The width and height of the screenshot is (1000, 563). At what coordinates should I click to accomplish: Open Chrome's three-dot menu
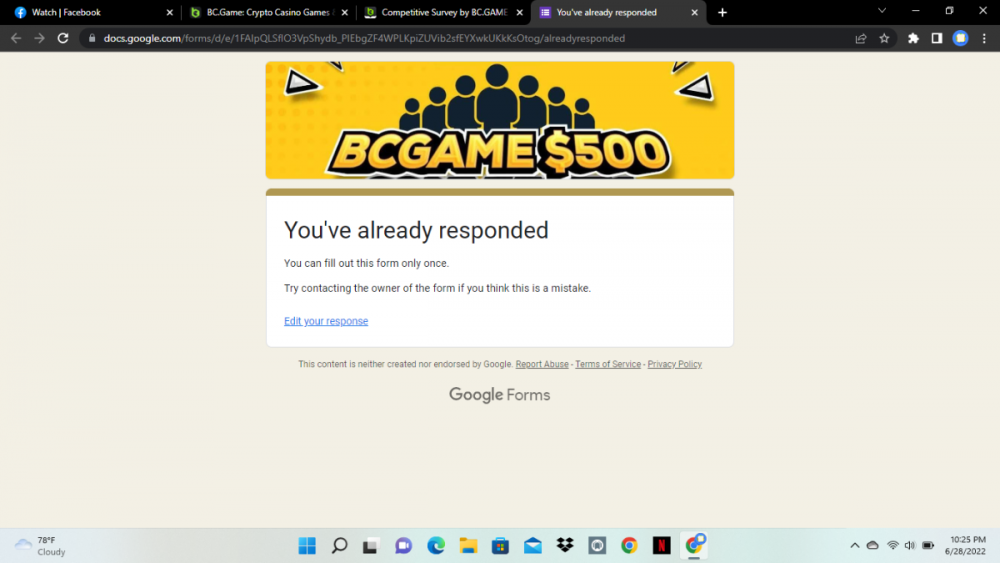pos(984,38)
